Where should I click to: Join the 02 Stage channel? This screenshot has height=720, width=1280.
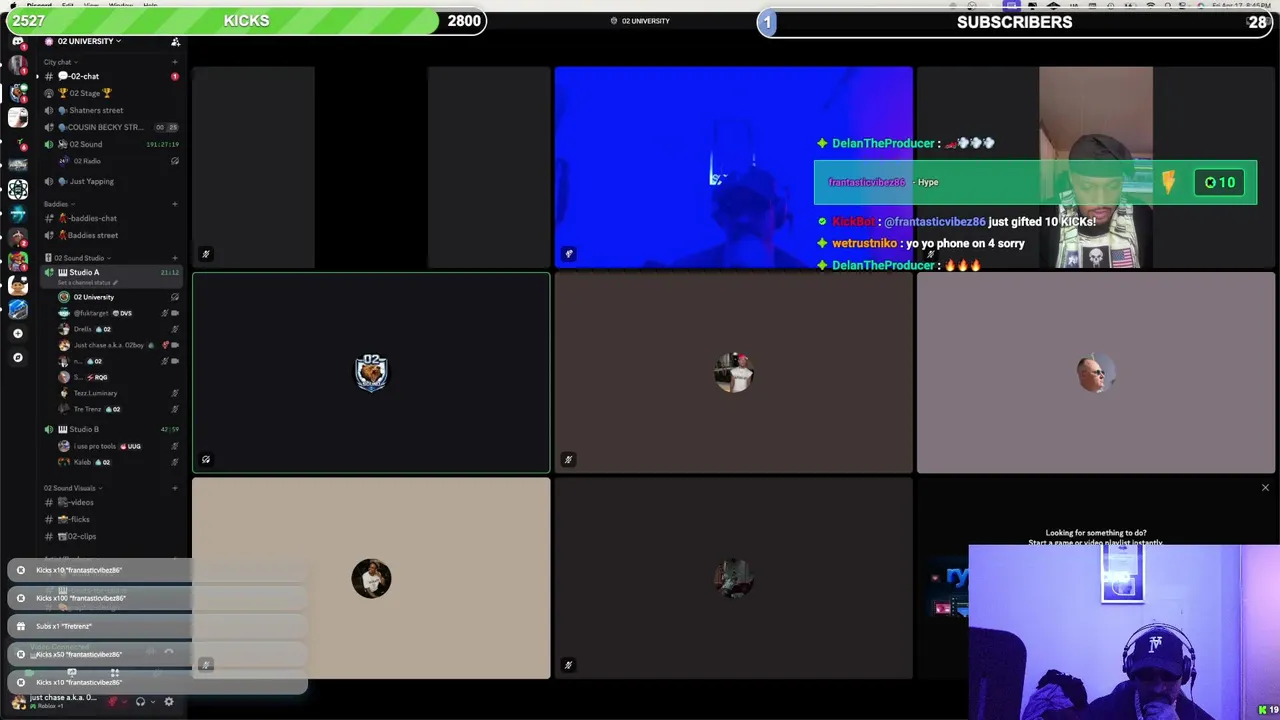[110, 93]
